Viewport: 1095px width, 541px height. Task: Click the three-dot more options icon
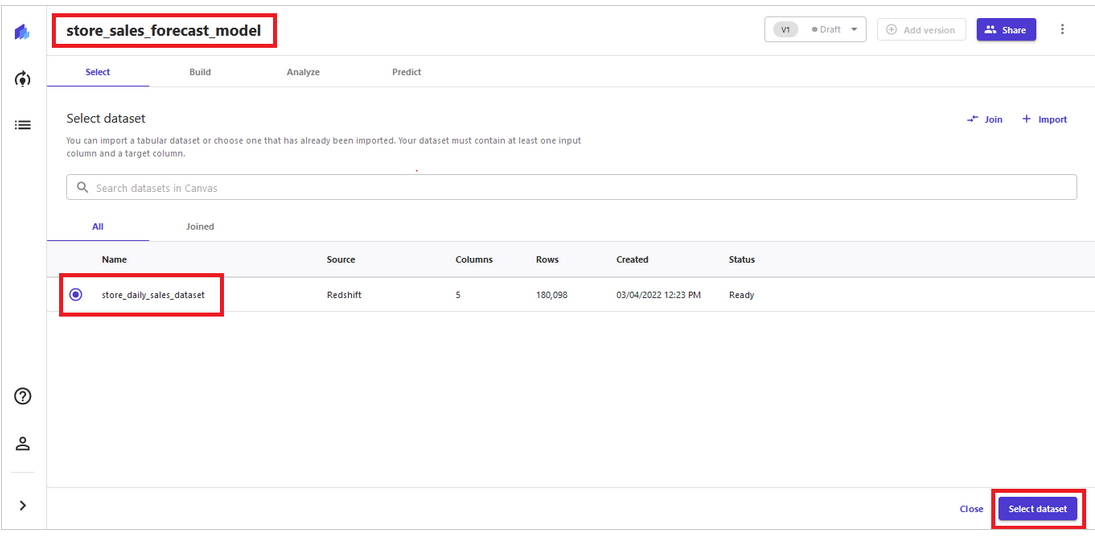1062,29
